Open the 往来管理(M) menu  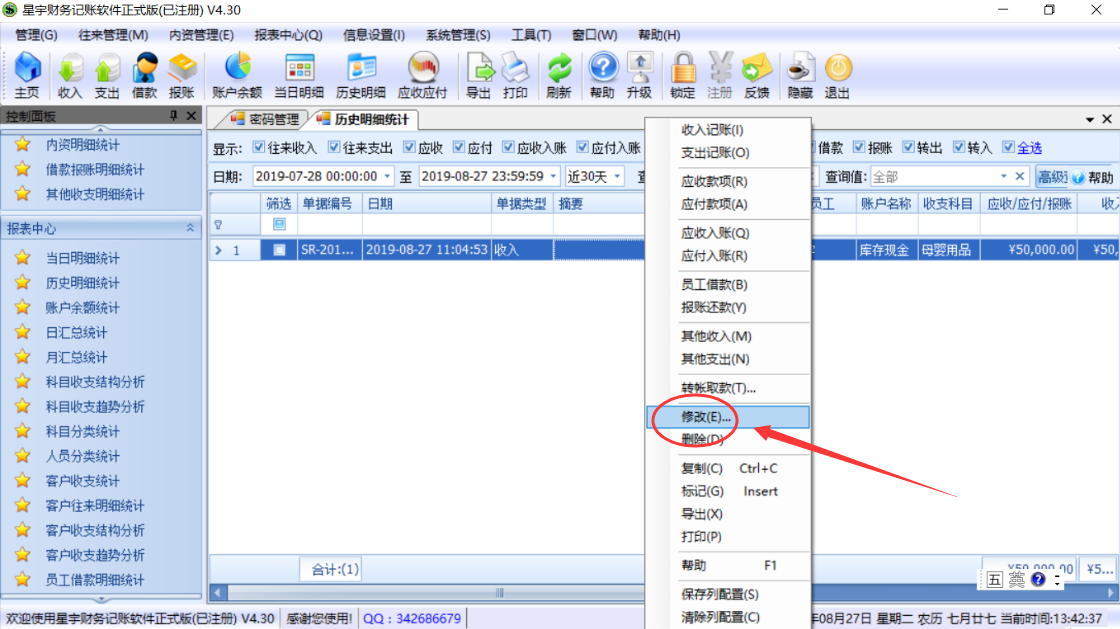pyautogui.click(x=113, y=34)
